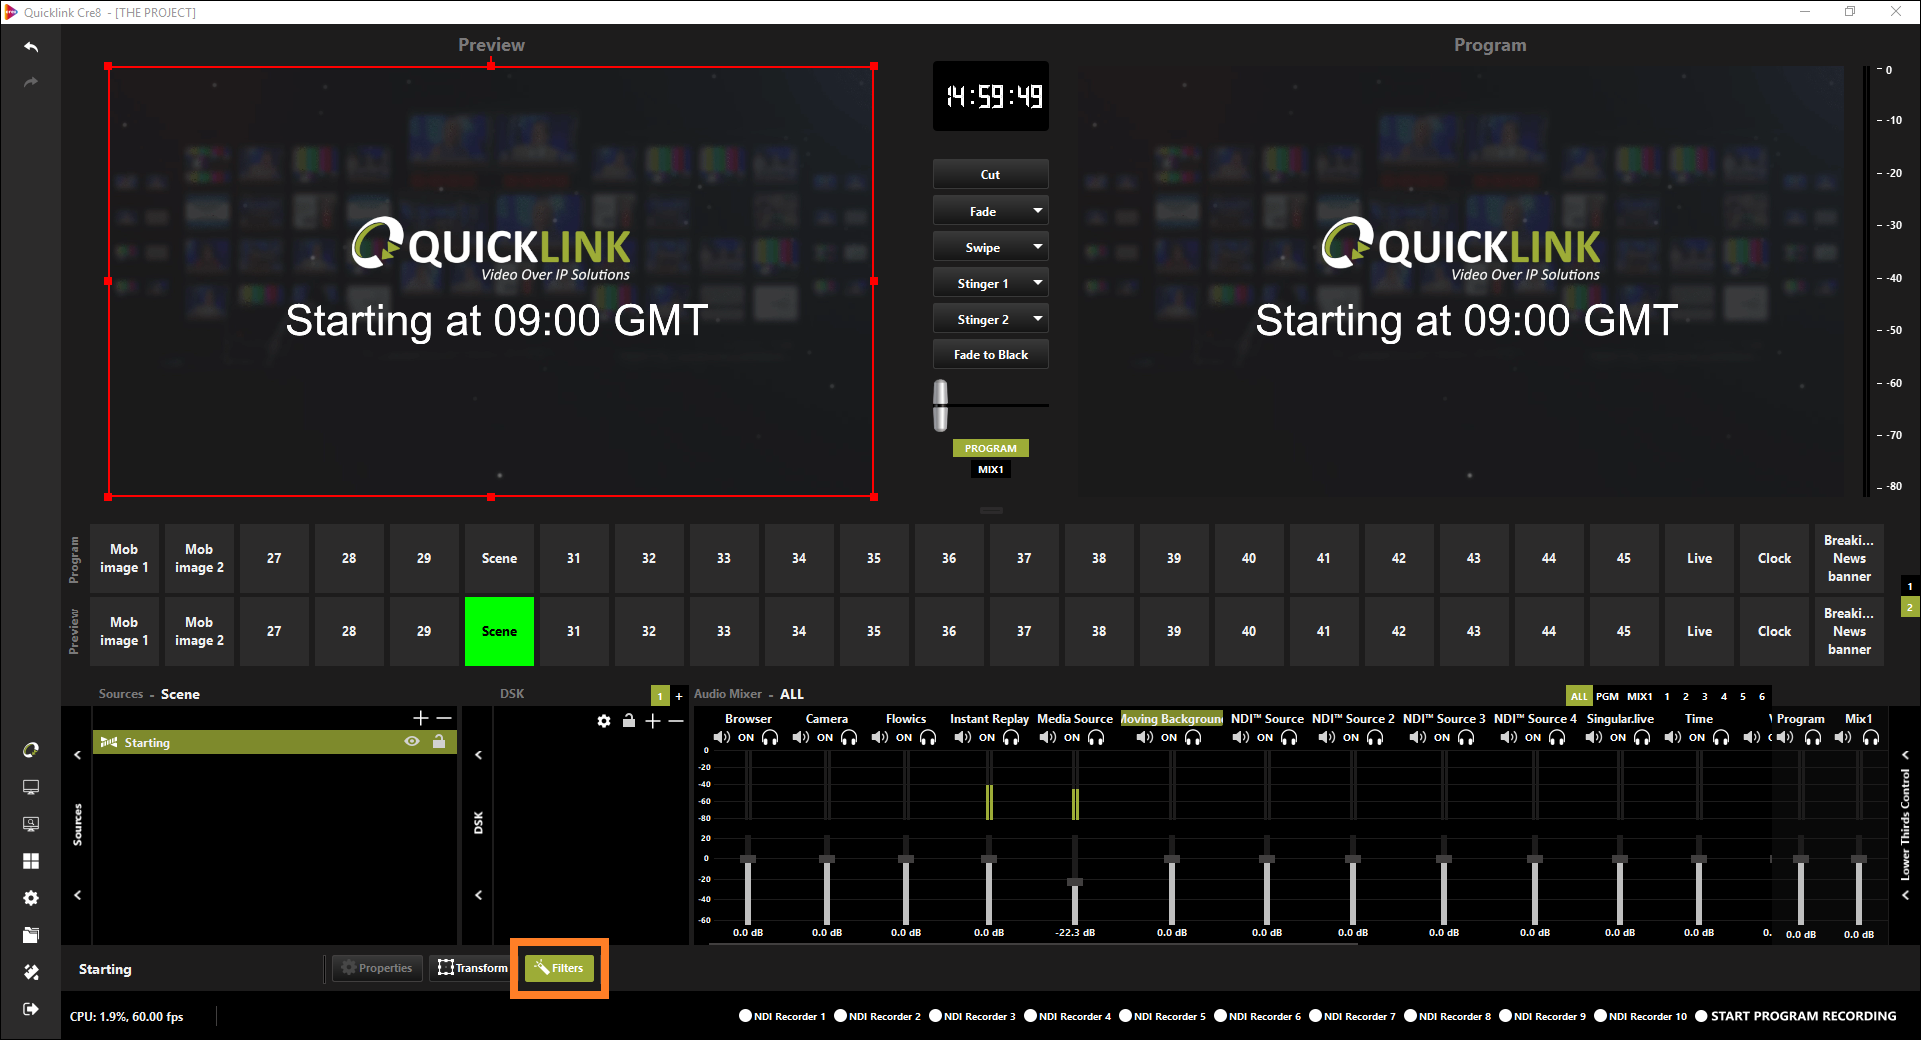The width and height of the screenshot is (1921, 1040).
Task: Switch audio mixer to PGM tab
Action: 1607,696
